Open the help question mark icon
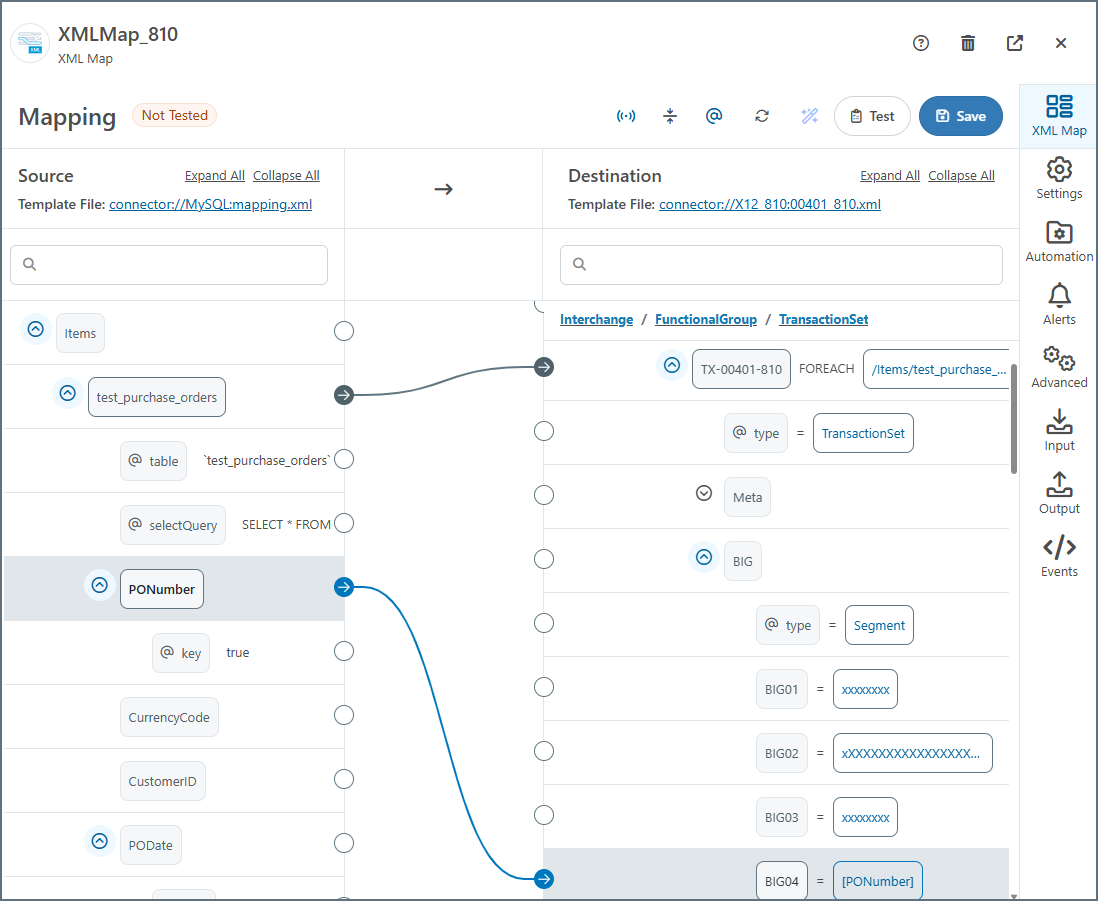This screenshot has width=1098, height=901. pos(921,43)
